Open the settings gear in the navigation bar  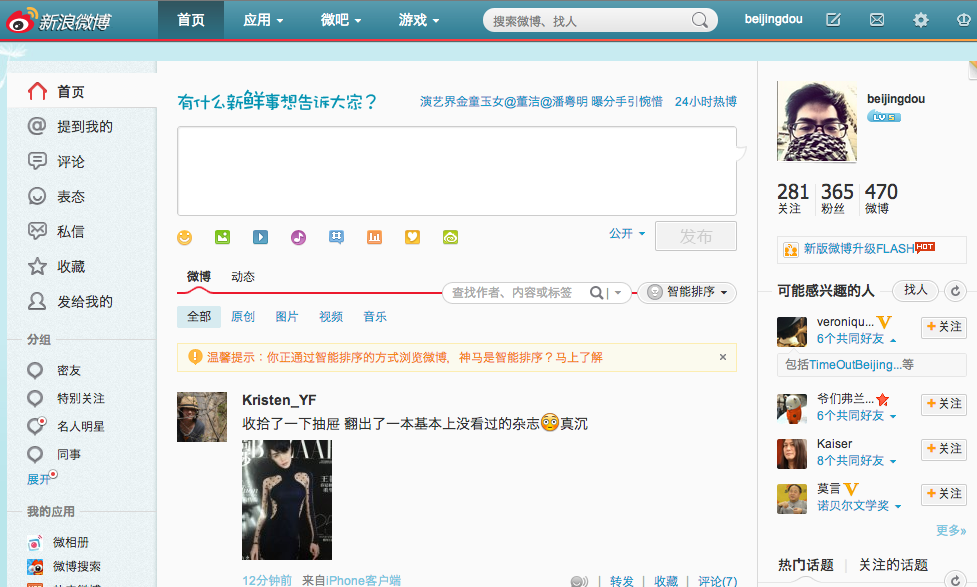(x=921, y=19)
